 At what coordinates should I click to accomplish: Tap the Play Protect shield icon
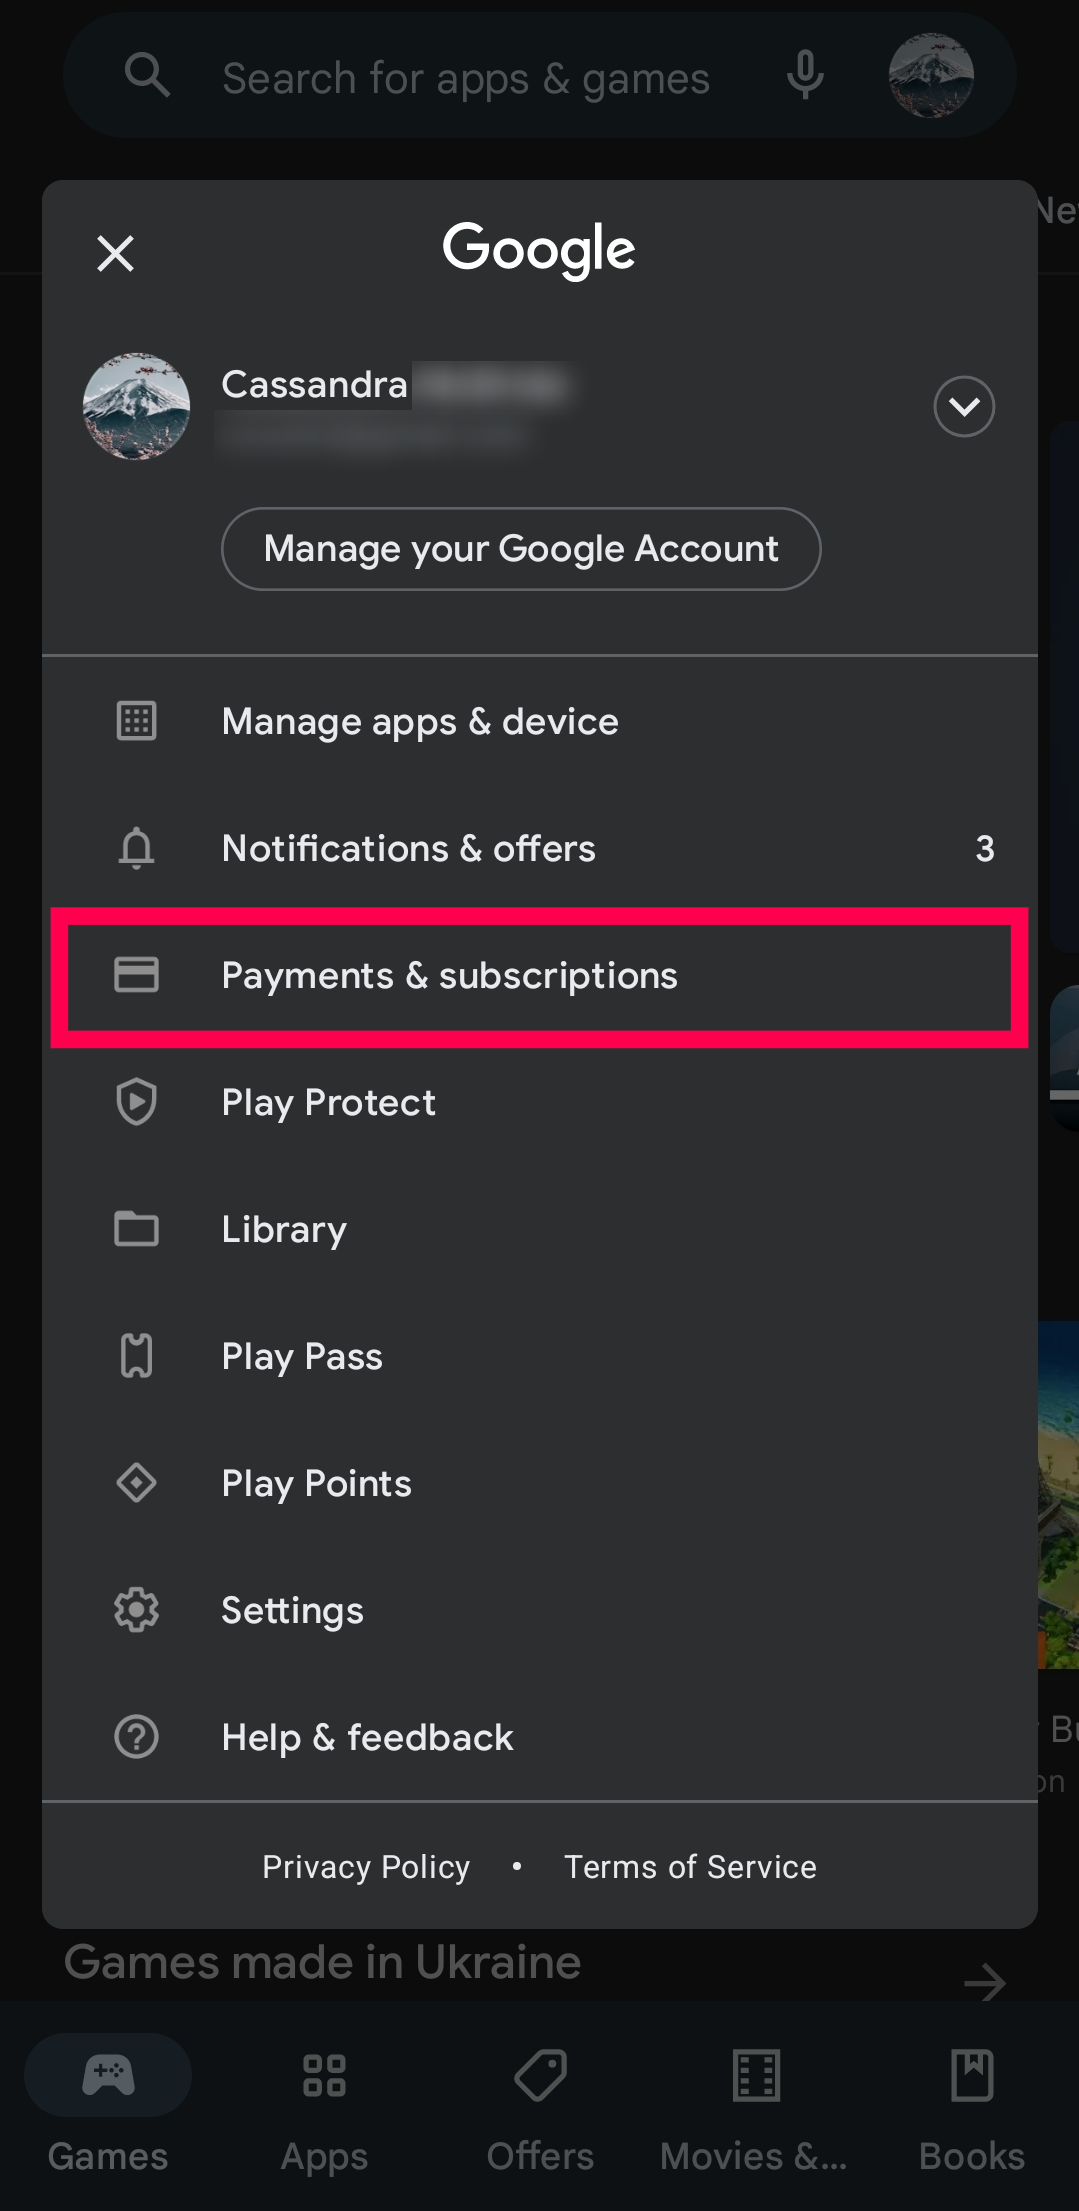(137, 1102)
